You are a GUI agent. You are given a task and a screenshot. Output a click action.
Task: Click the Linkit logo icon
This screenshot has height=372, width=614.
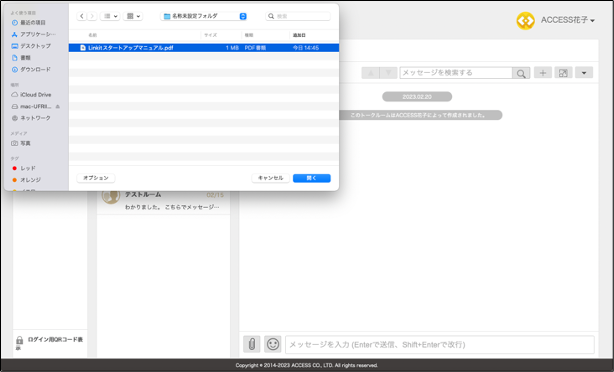click(526, 20)
